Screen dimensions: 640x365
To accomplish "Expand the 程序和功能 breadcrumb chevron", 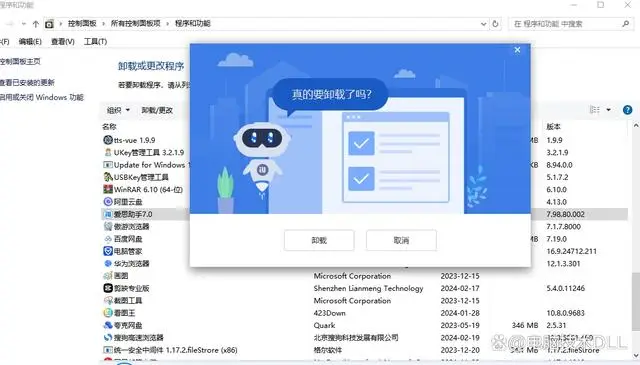I will coord(167,24).
